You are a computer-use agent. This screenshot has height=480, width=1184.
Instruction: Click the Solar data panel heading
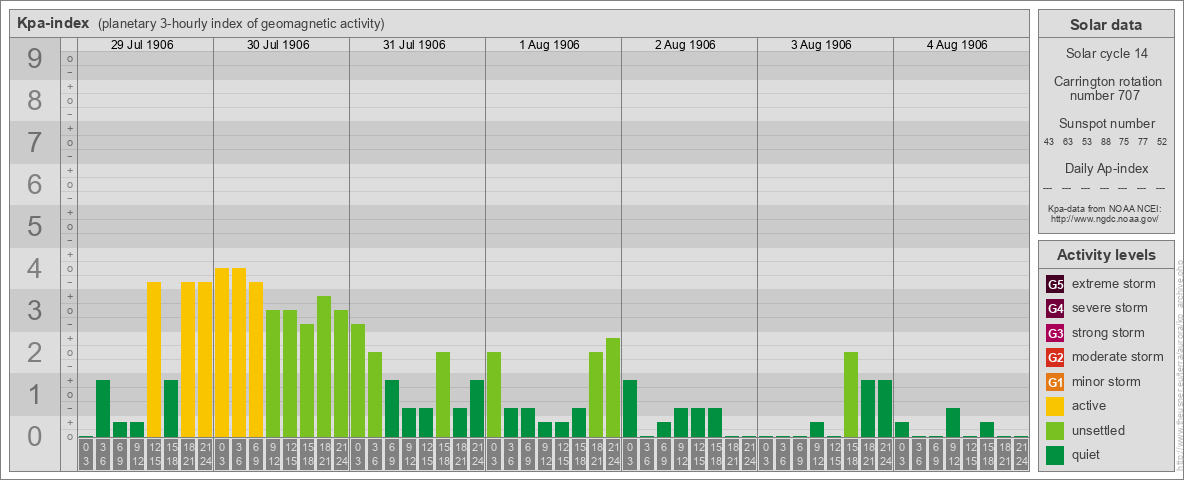1105,25
